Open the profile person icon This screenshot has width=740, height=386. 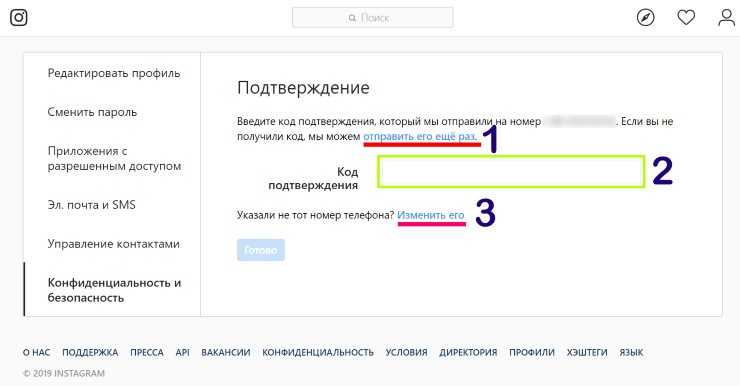point(726,18)
